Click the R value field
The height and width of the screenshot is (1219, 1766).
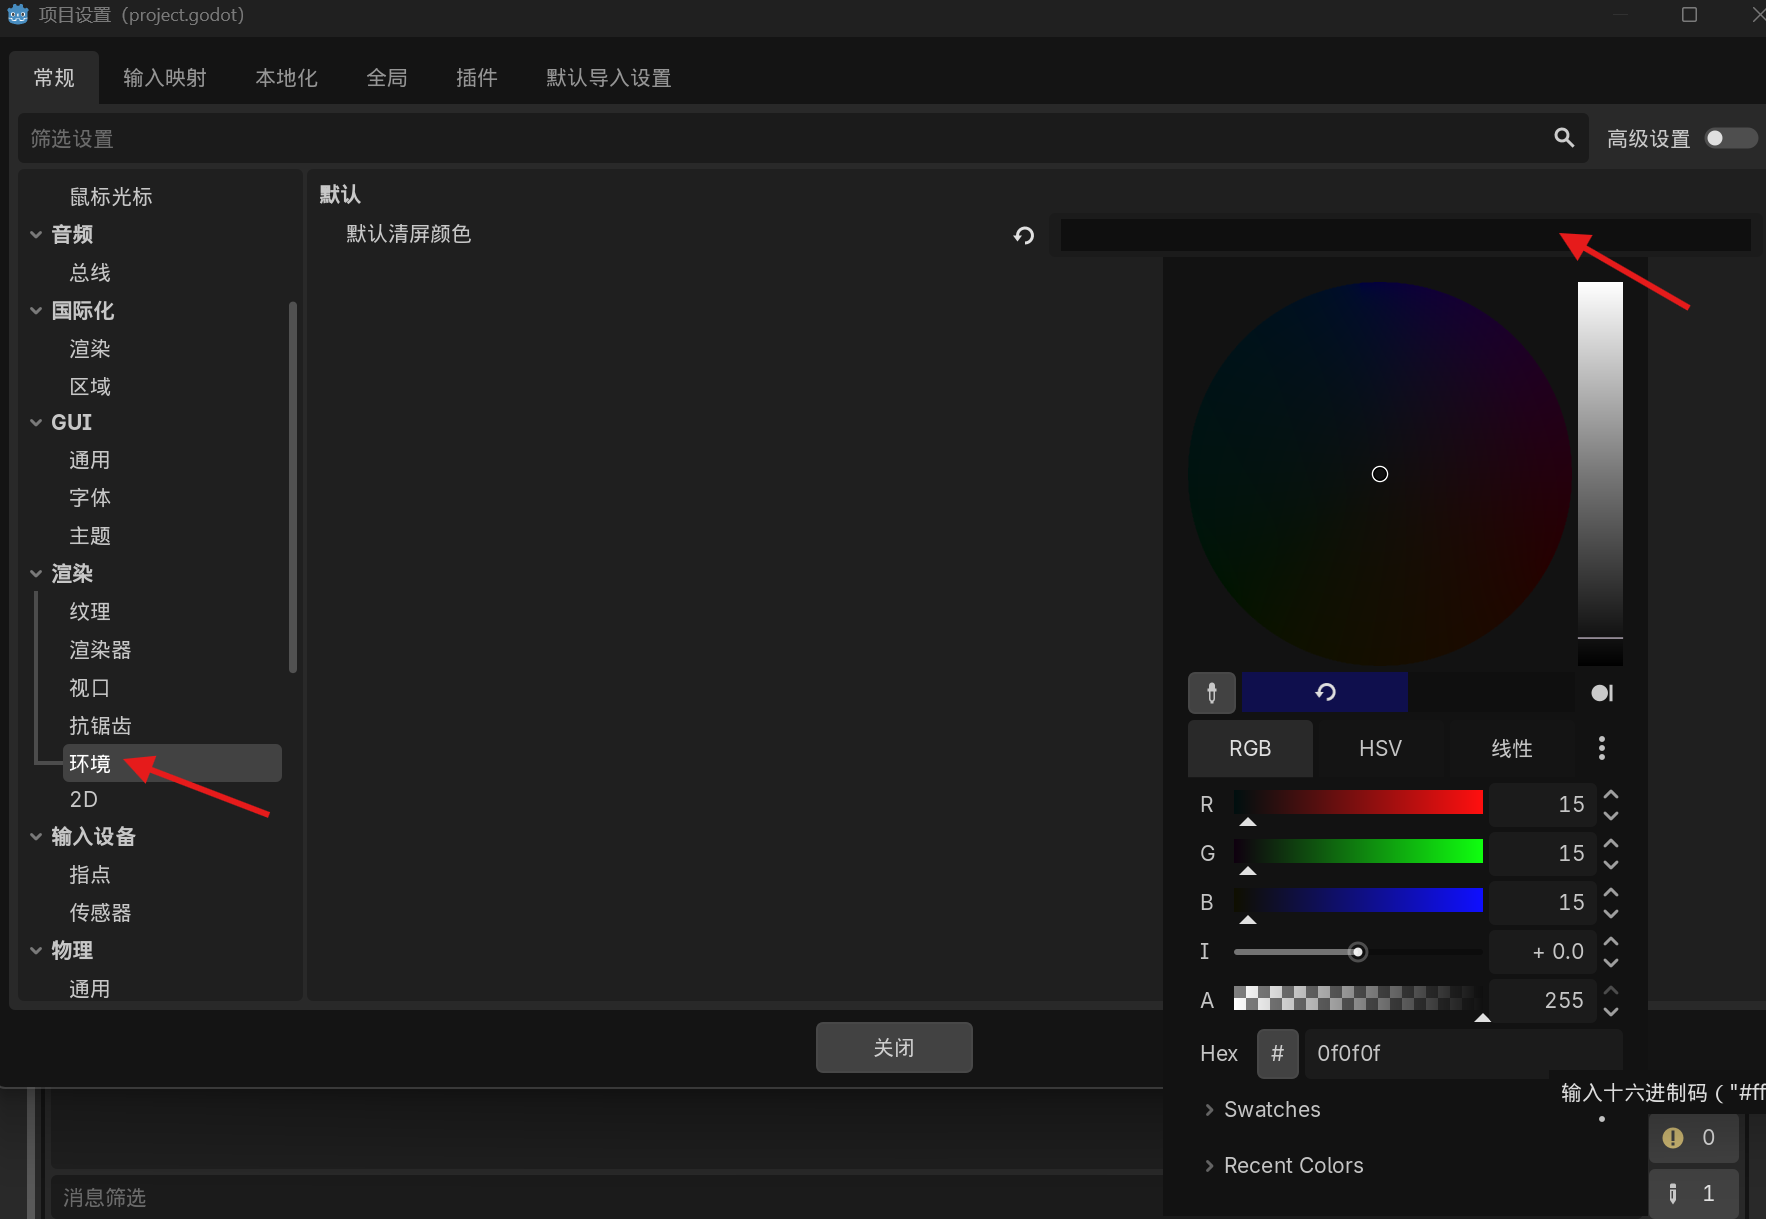[x=1543, y=804]
